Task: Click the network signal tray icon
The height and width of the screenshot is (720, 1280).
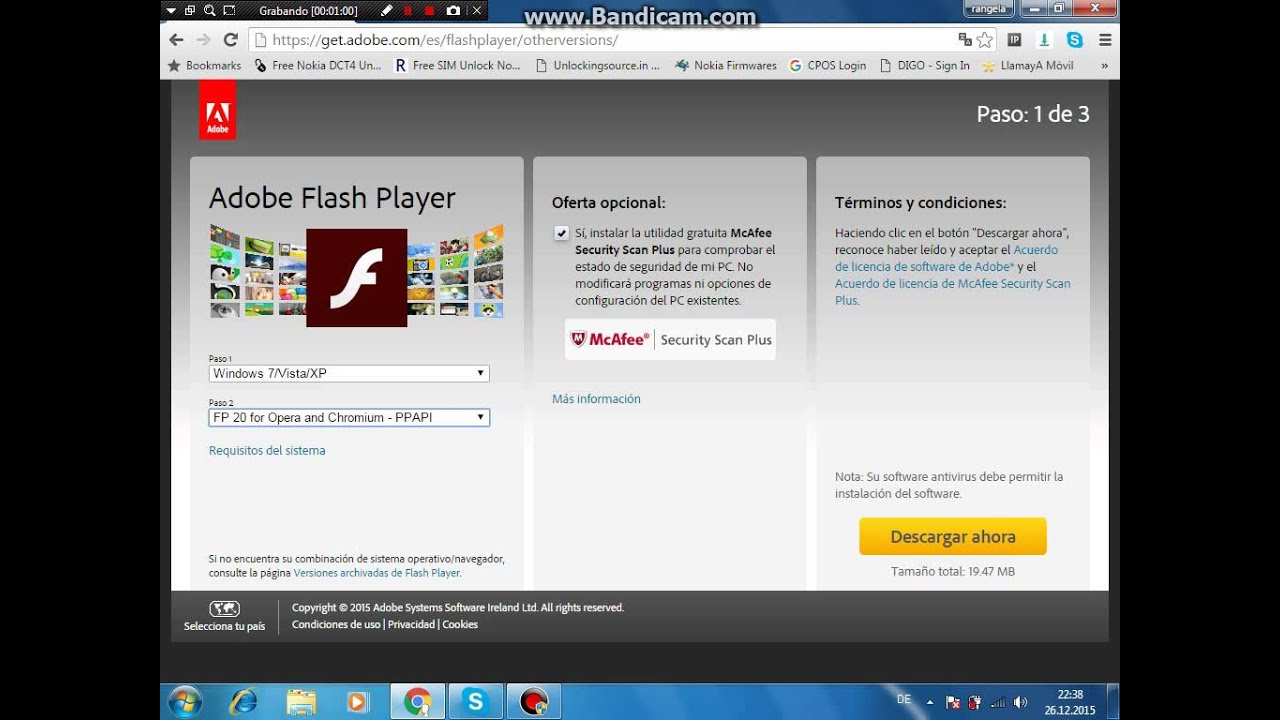Action: pos(997,702)
